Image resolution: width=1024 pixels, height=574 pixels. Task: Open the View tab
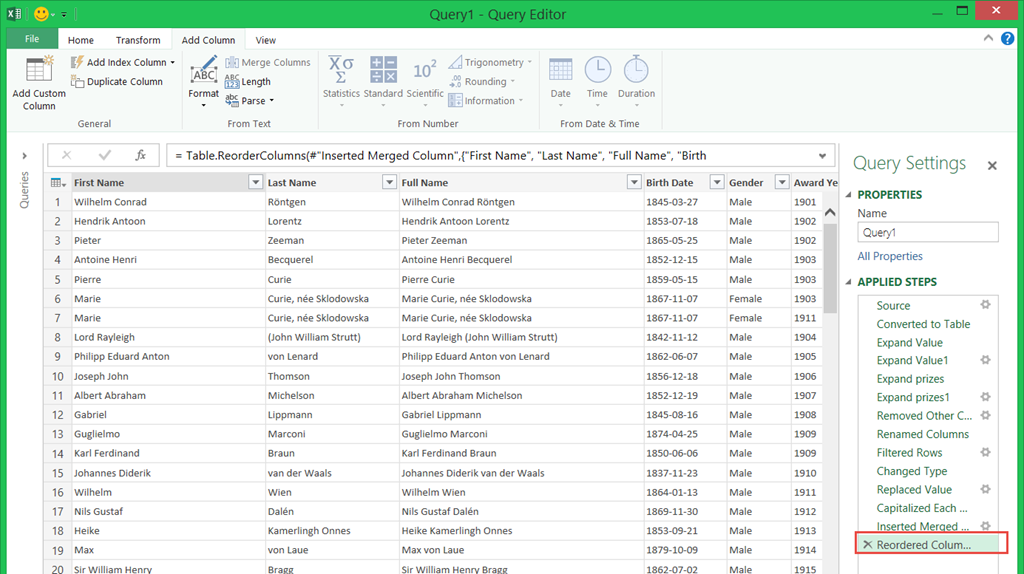coord(266,40)
